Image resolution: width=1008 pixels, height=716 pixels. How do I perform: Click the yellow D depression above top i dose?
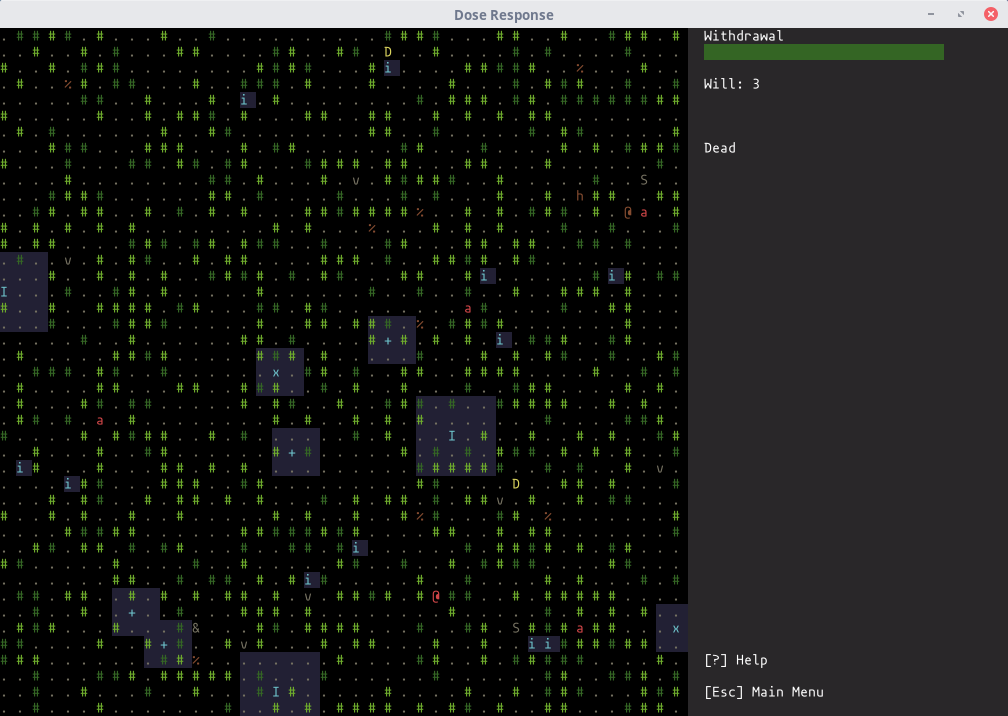pyautogui.click(x=388, y=52)
